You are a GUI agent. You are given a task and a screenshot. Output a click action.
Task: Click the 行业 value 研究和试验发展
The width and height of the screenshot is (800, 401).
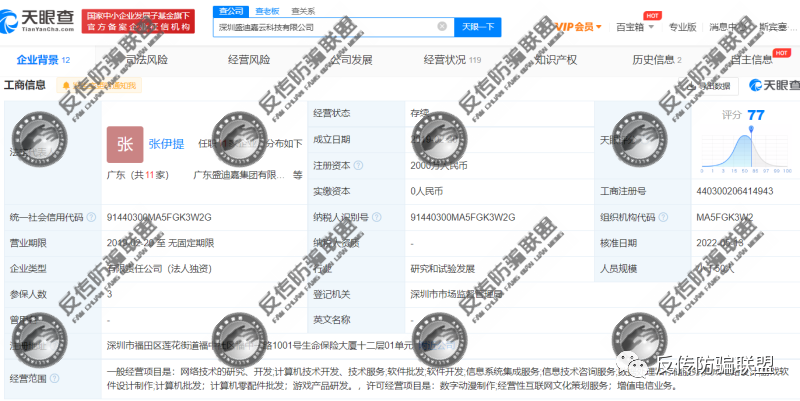(x=442, y=269)
